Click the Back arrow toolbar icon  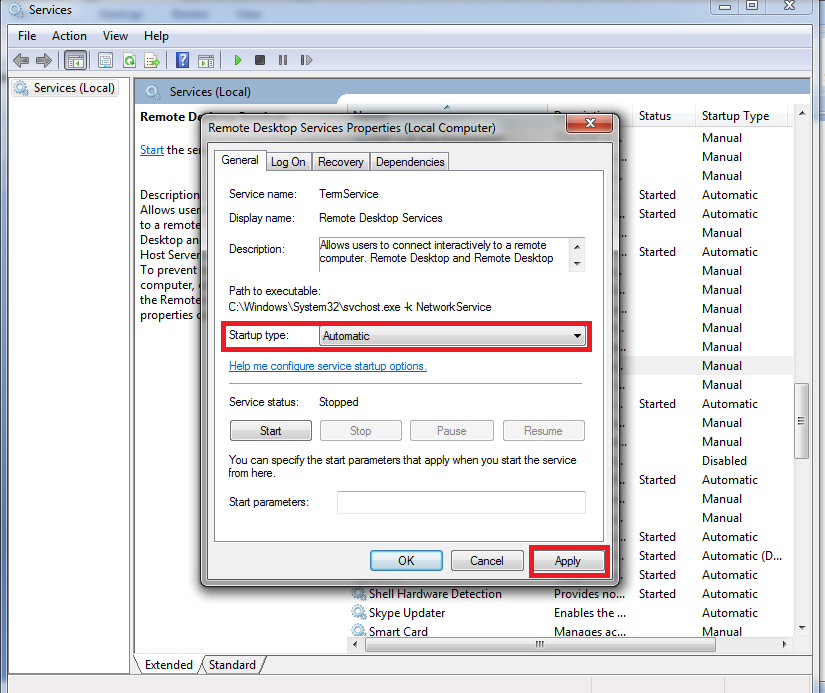pyautogui.click(x=21, y=61)
